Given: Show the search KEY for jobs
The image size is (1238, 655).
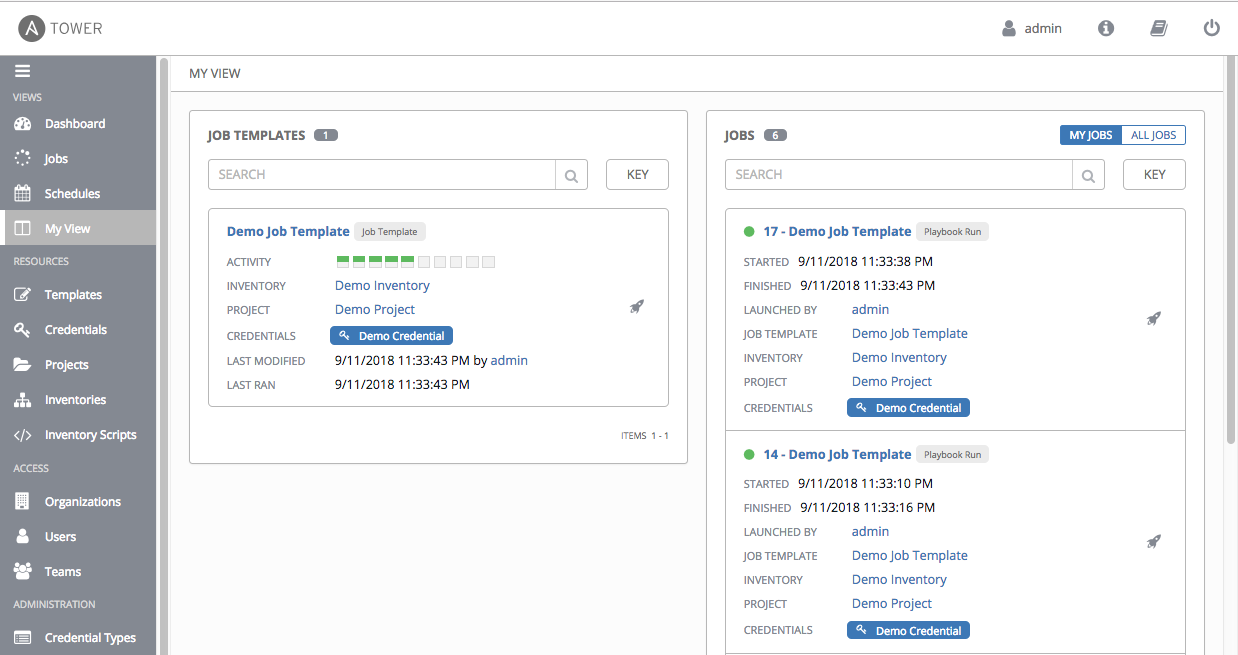Looking at the screenshot, I should tap(1154, 174).
